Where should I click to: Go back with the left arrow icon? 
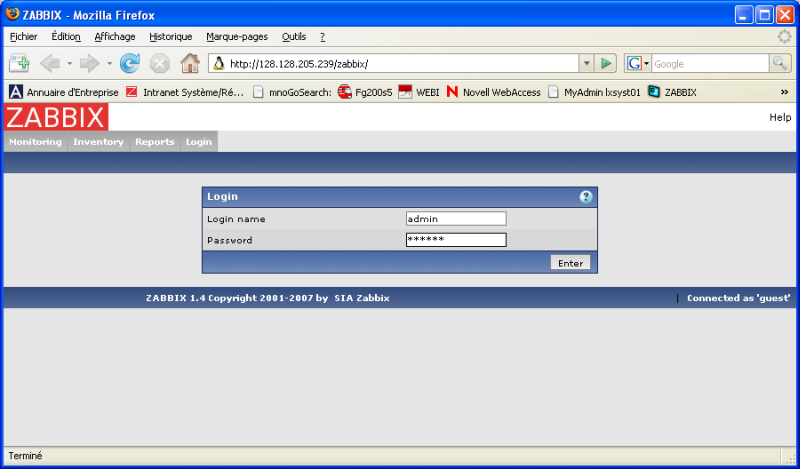49,64
